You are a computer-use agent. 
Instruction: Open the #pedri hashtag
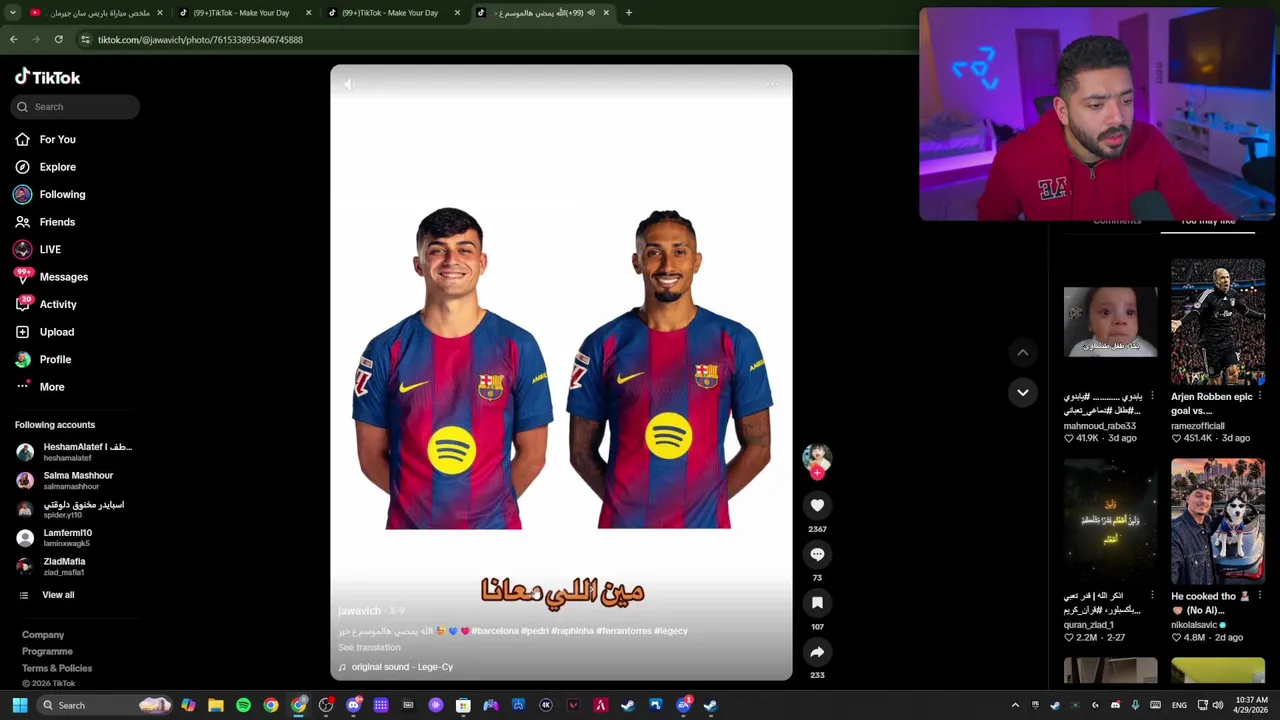535,631
